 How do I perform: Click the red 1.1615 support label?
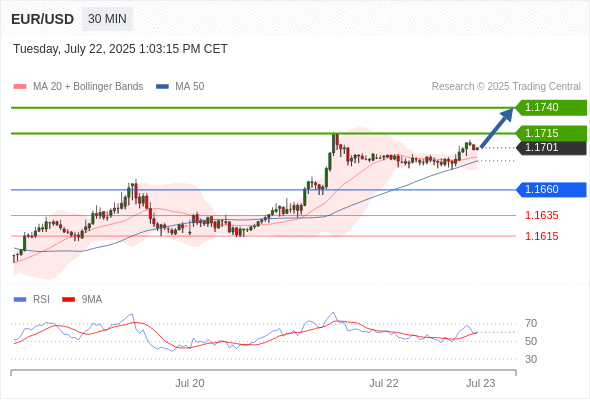(x=542, y=236)
